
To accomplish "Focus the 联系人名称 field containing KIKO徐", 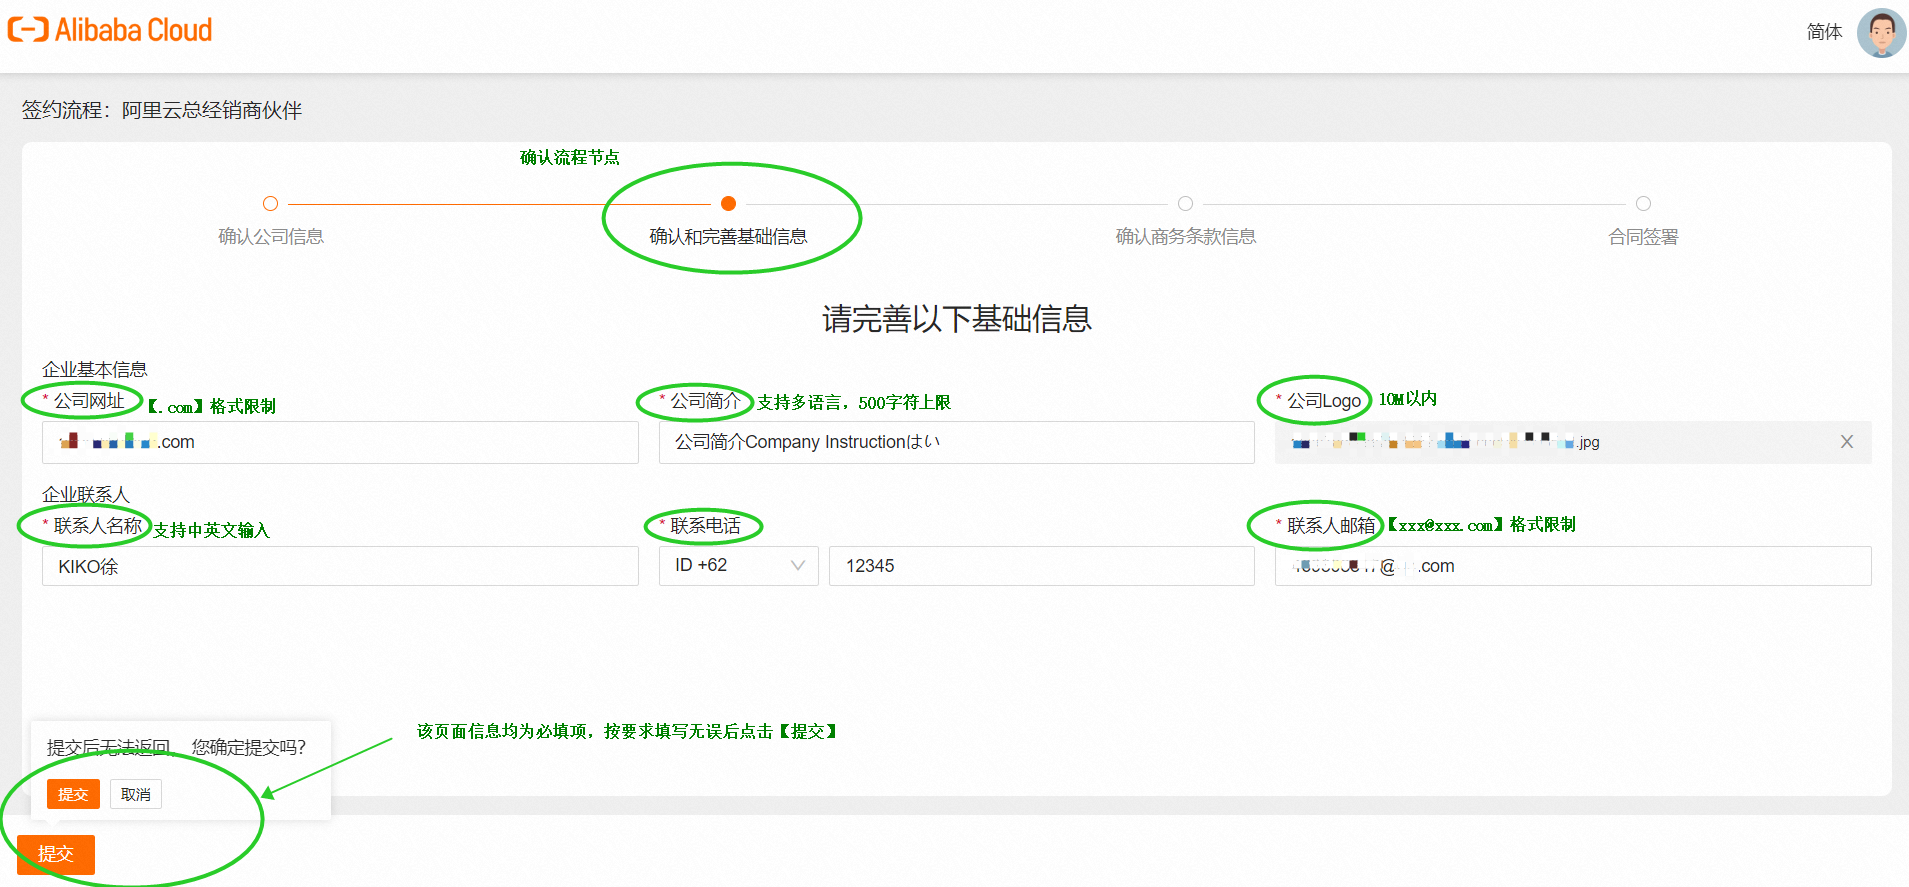I will pos(340,566).
